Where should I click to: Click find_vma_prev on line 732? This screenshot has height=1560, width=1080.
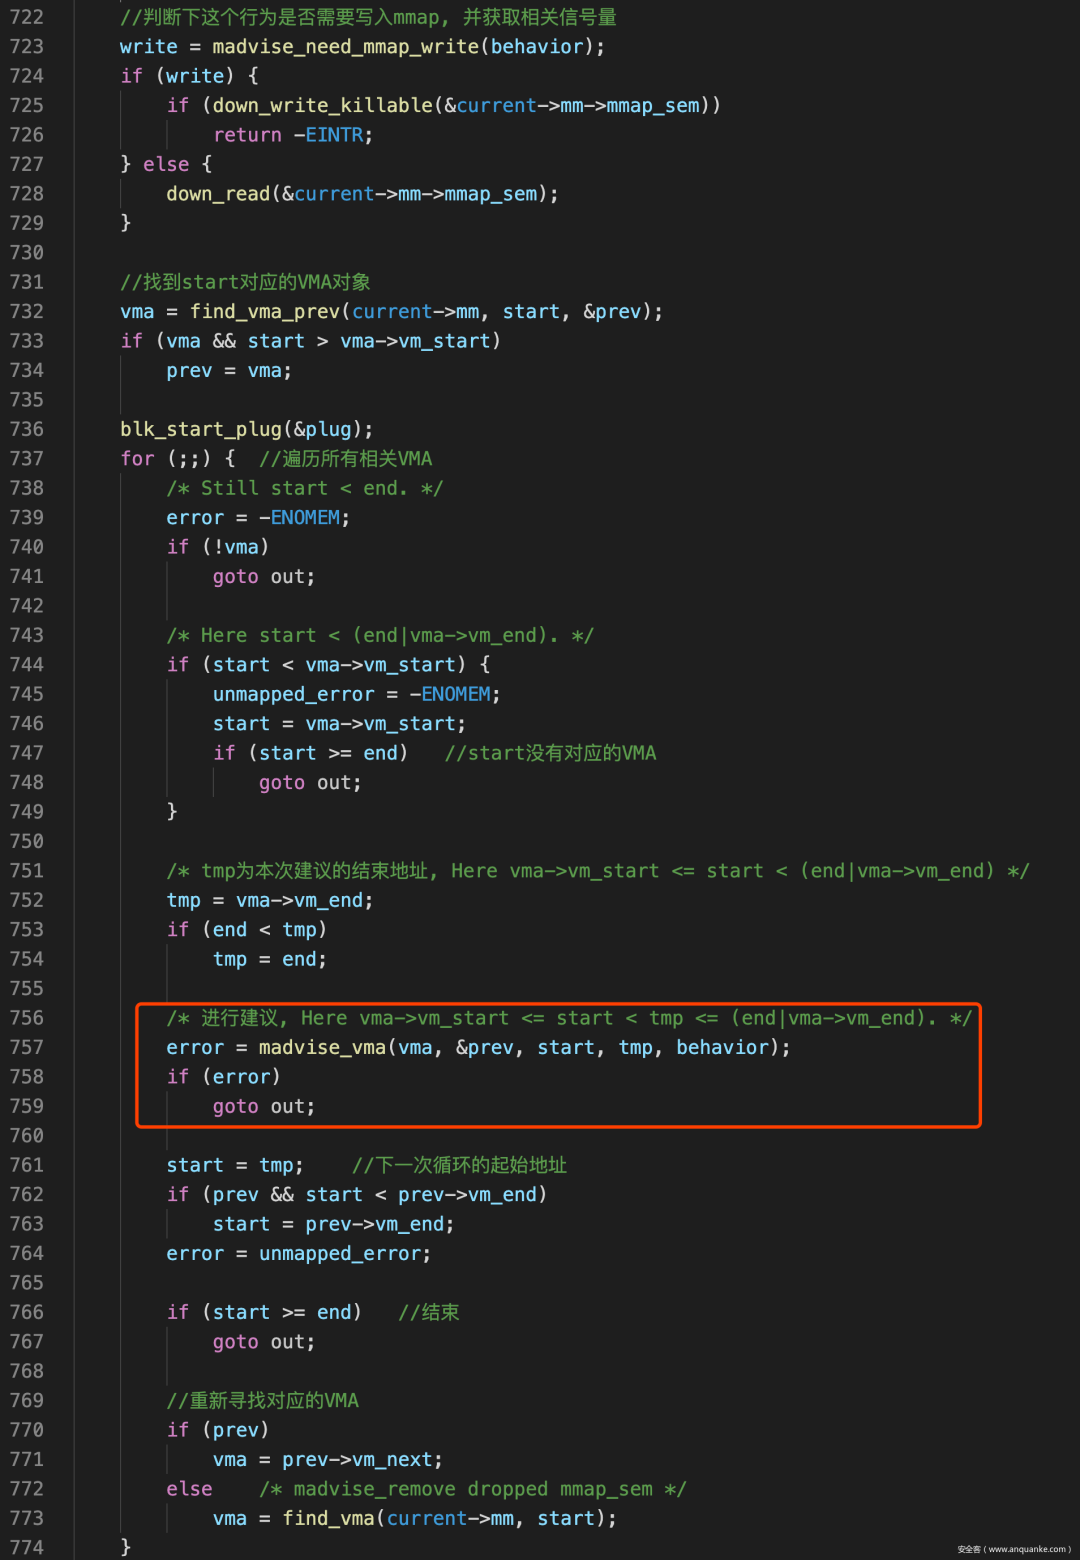(265, 312)
